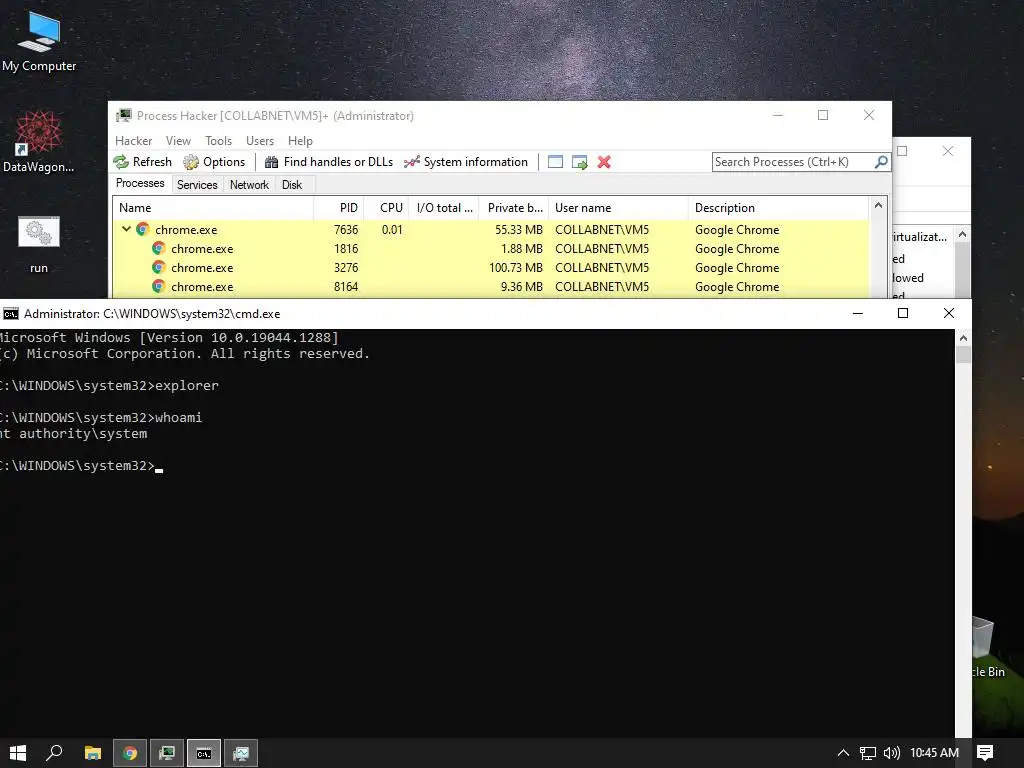1024x768 pixels.
Task: Select chrome.exe process with PID 8164
Action: (x=490, y=287)
